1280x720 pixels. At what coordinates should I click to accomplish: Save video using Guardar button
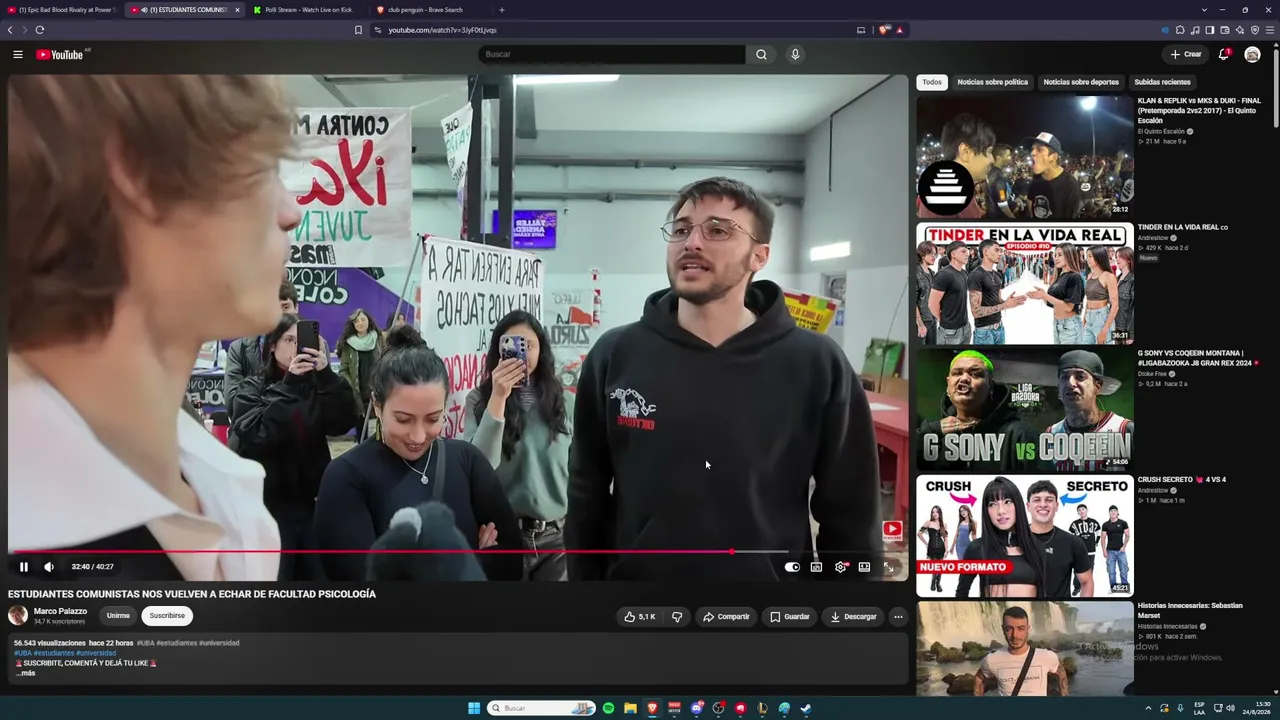[x=790, y=617]
